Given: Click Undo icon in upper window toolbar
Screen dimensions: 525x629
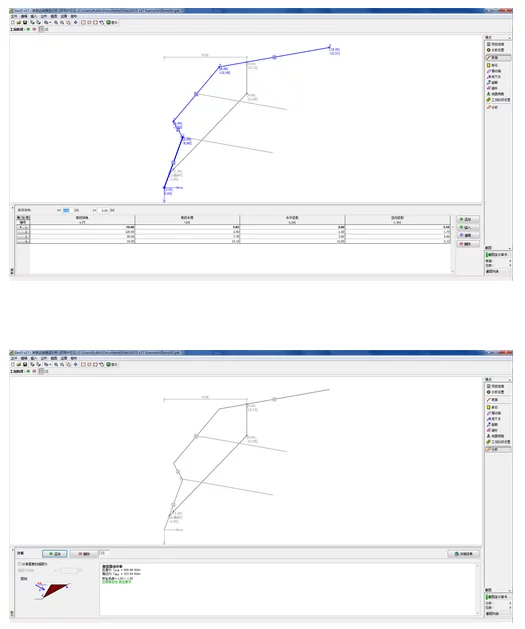Looking at the screenshot, I should pos(32,22).
